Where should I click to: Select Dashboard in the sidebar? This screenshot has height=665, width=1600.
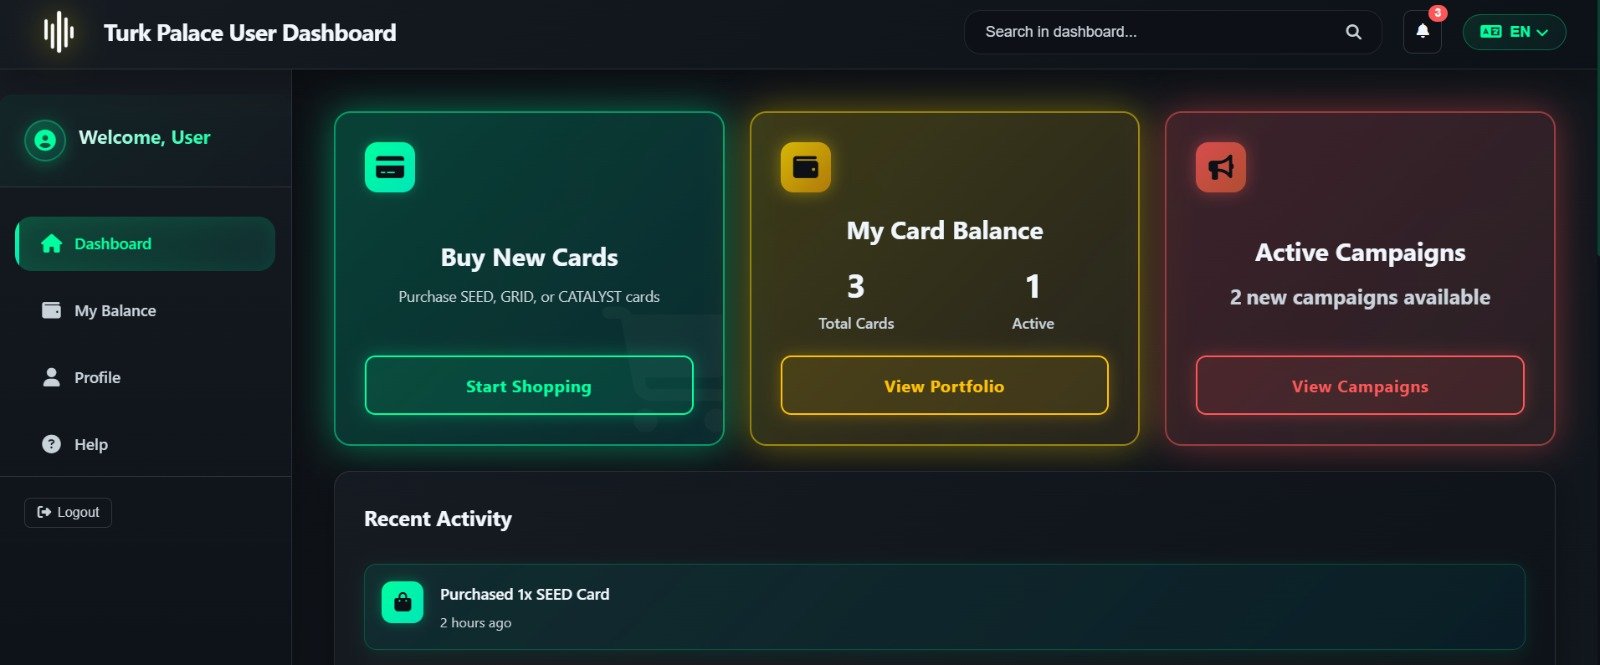(145, 244)
